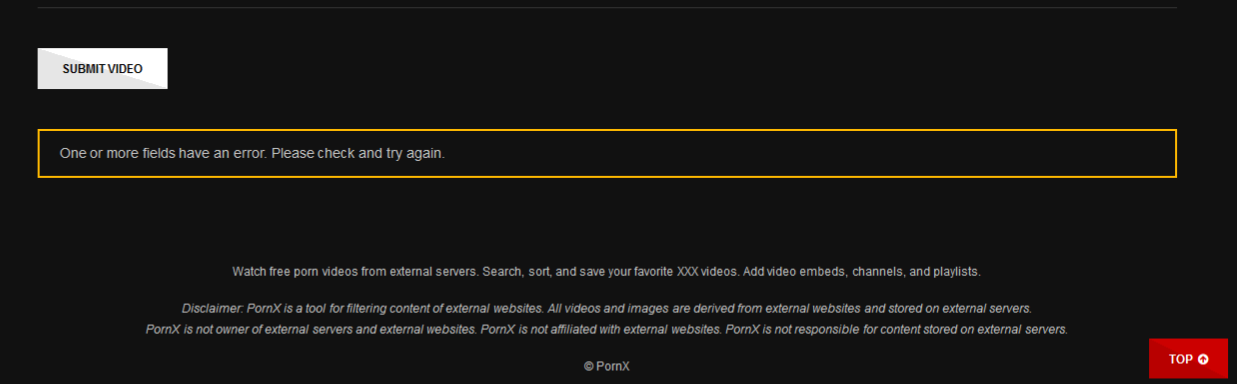Click the '© PornX' copyright text
Viewport: 1237px width, 384px height.
click(x=607, y=366)
